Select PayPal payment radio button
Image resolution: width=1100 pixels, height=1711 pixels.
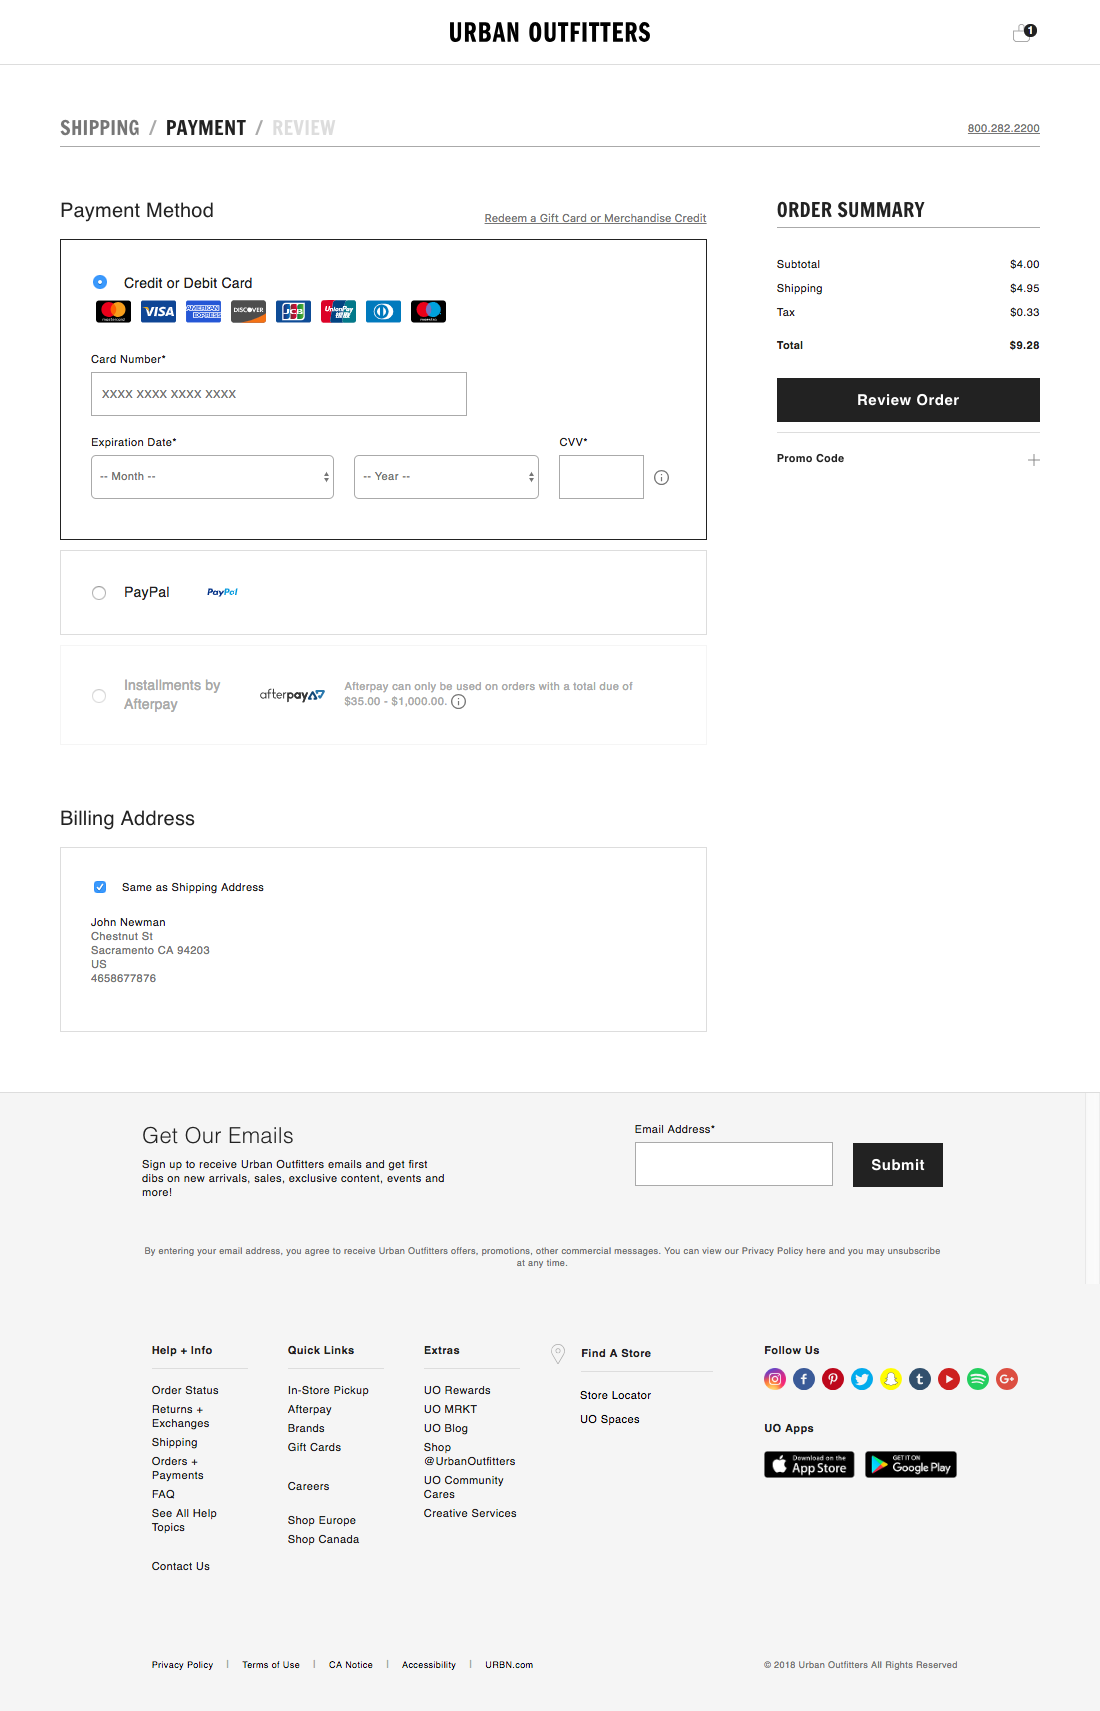[99, 593]
